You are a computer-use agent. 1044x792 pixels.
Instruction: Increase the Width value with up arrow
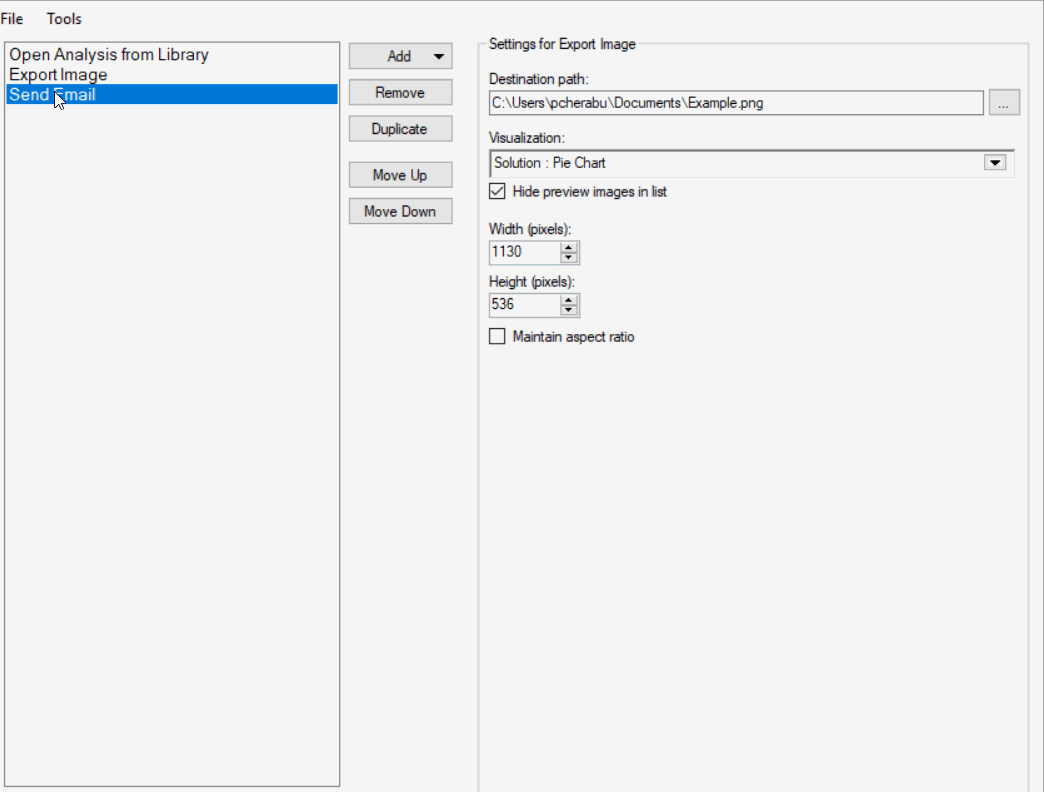coord(569,247)
